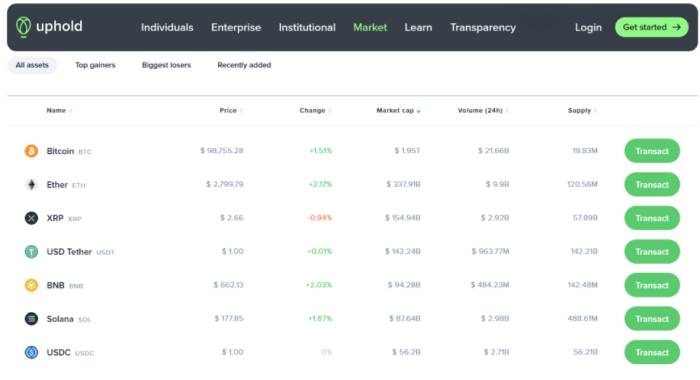Open the Recently added tab
Image resolution: width=700 pixels, height=380 pixels.
(x=244, y=65)
